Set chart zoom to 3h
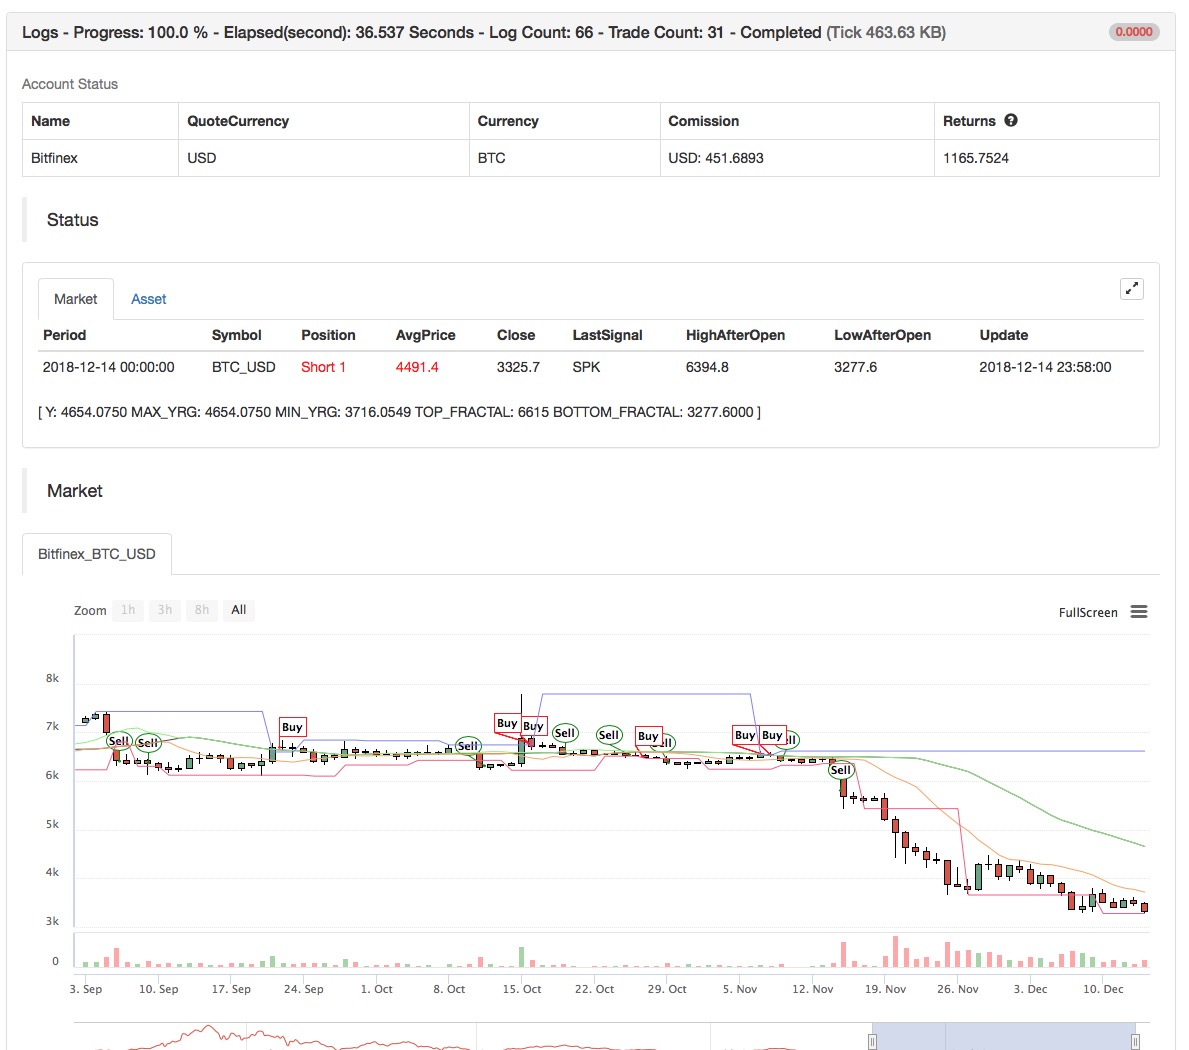Viewport: 1189px width, 1050px height. click(165, 610)
